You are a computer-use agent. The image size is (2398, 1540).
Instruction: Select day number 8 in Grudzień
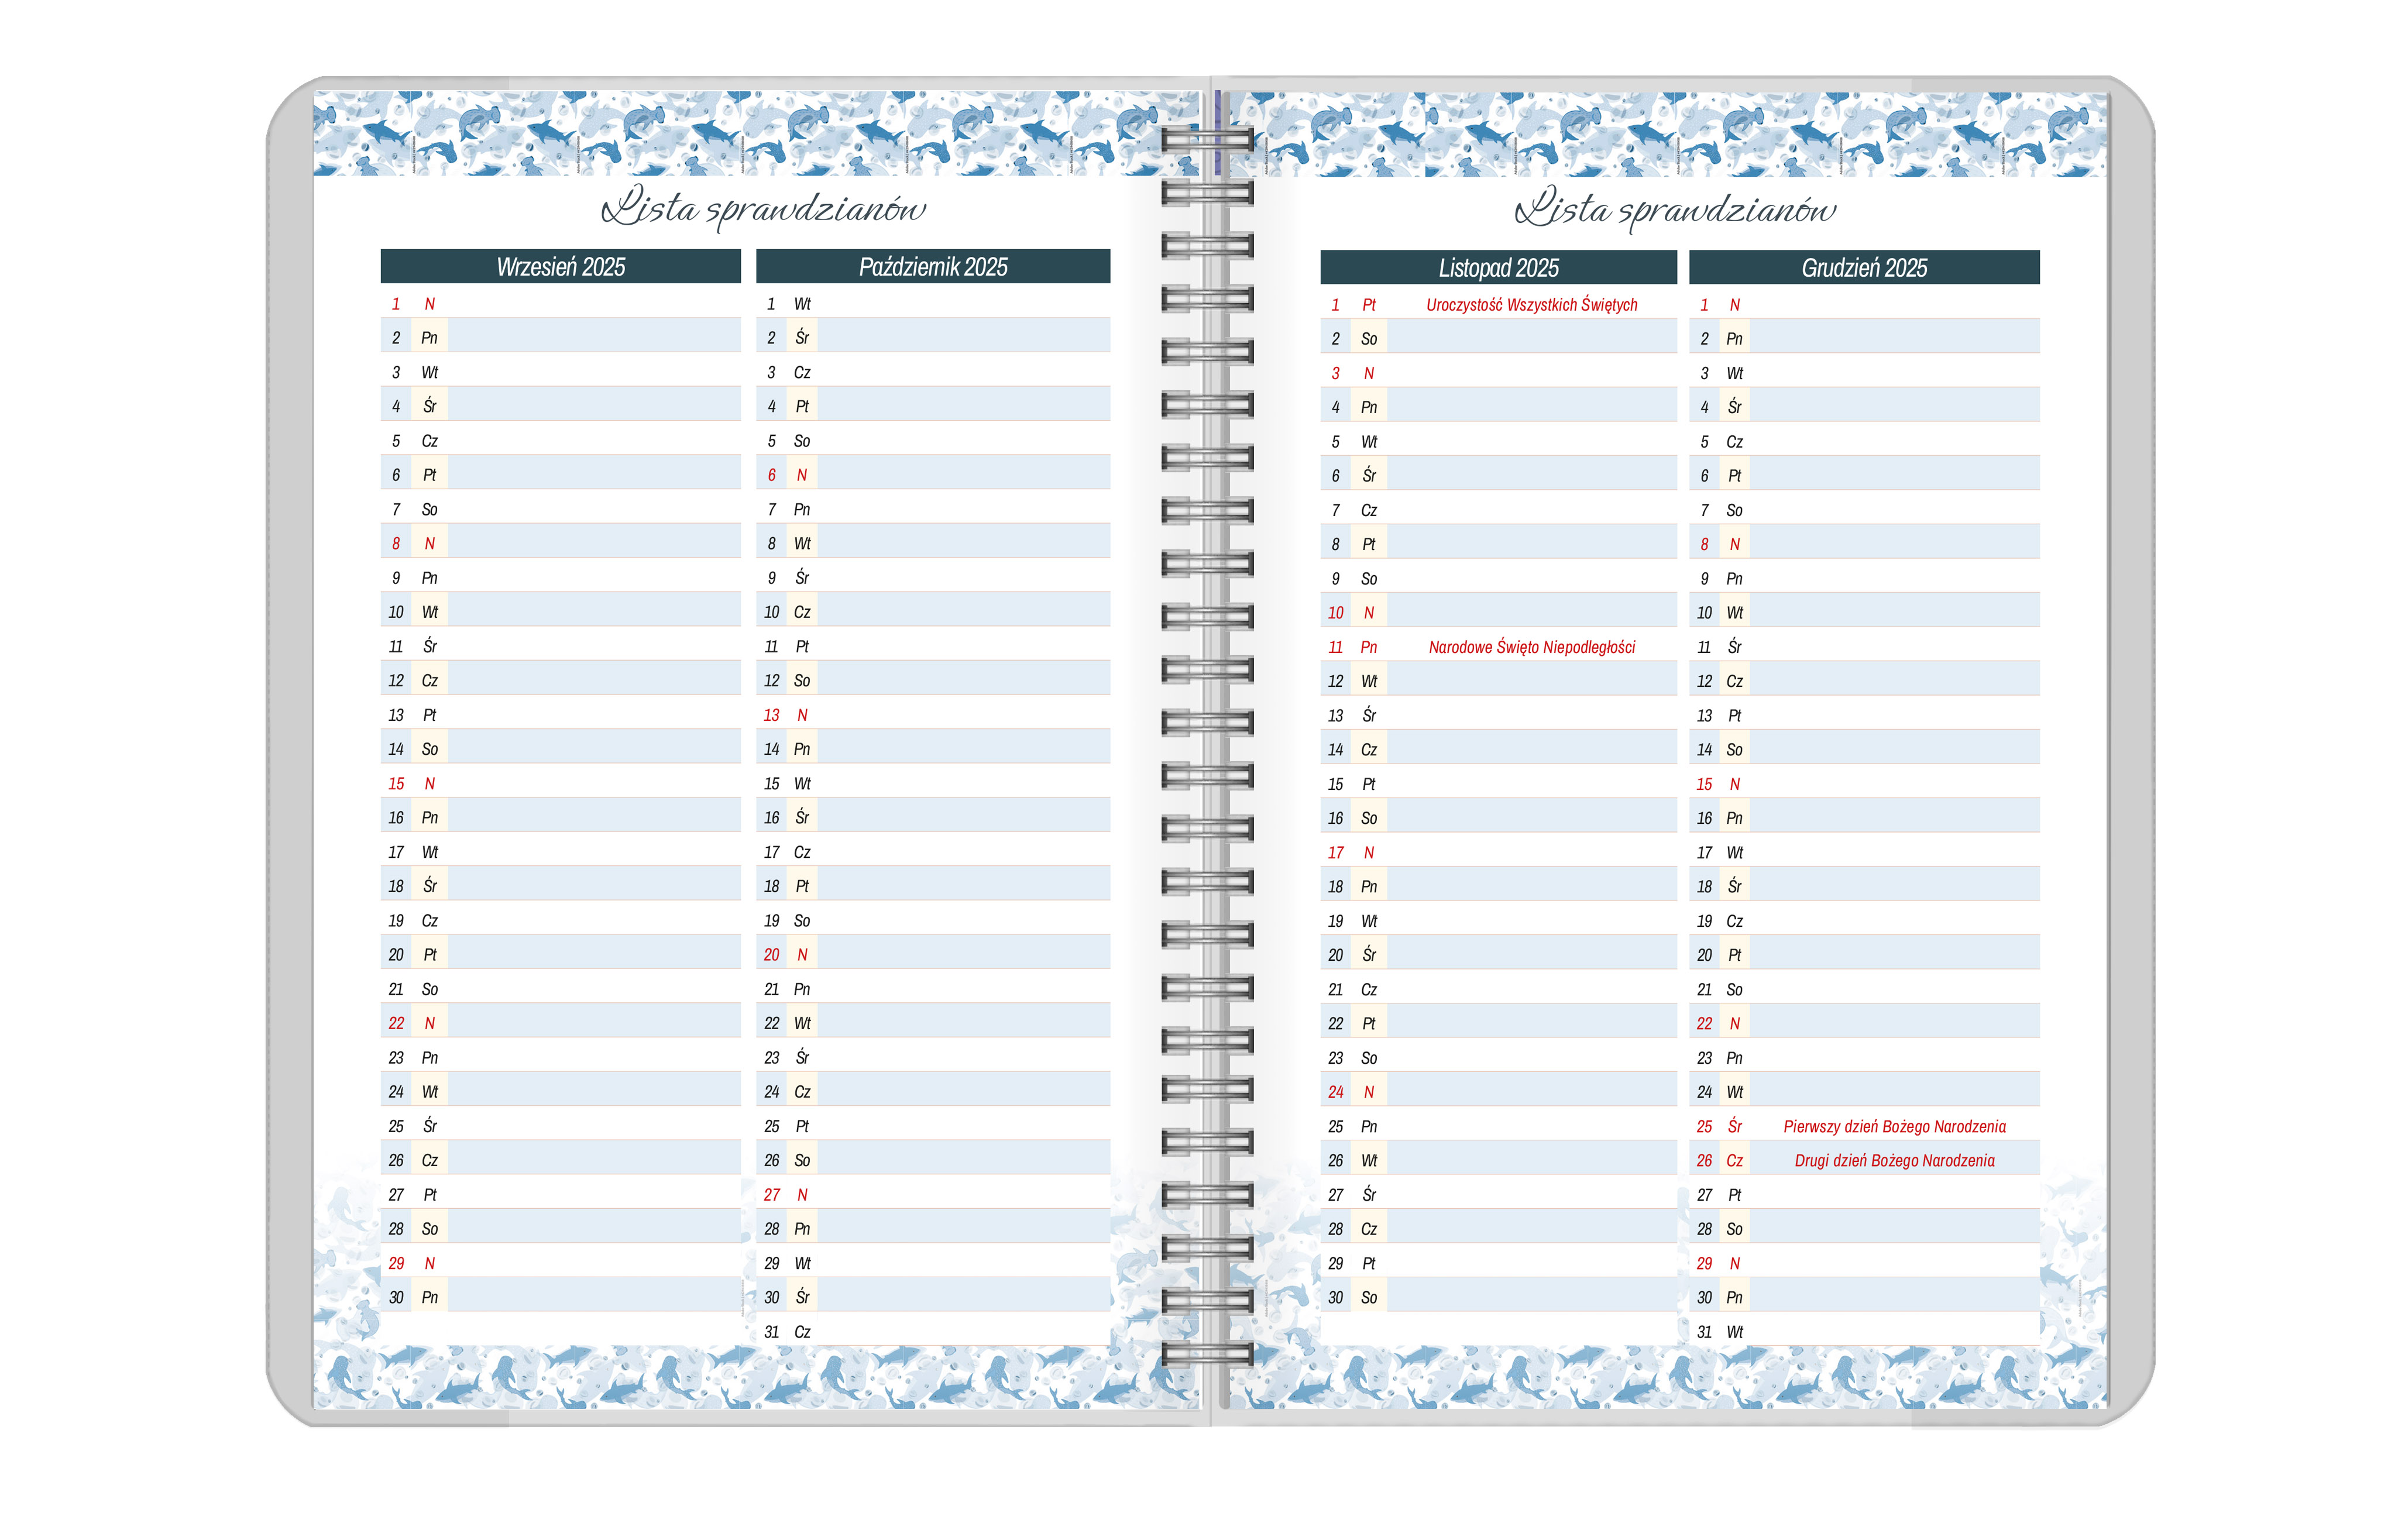(x=1704, y=544)
